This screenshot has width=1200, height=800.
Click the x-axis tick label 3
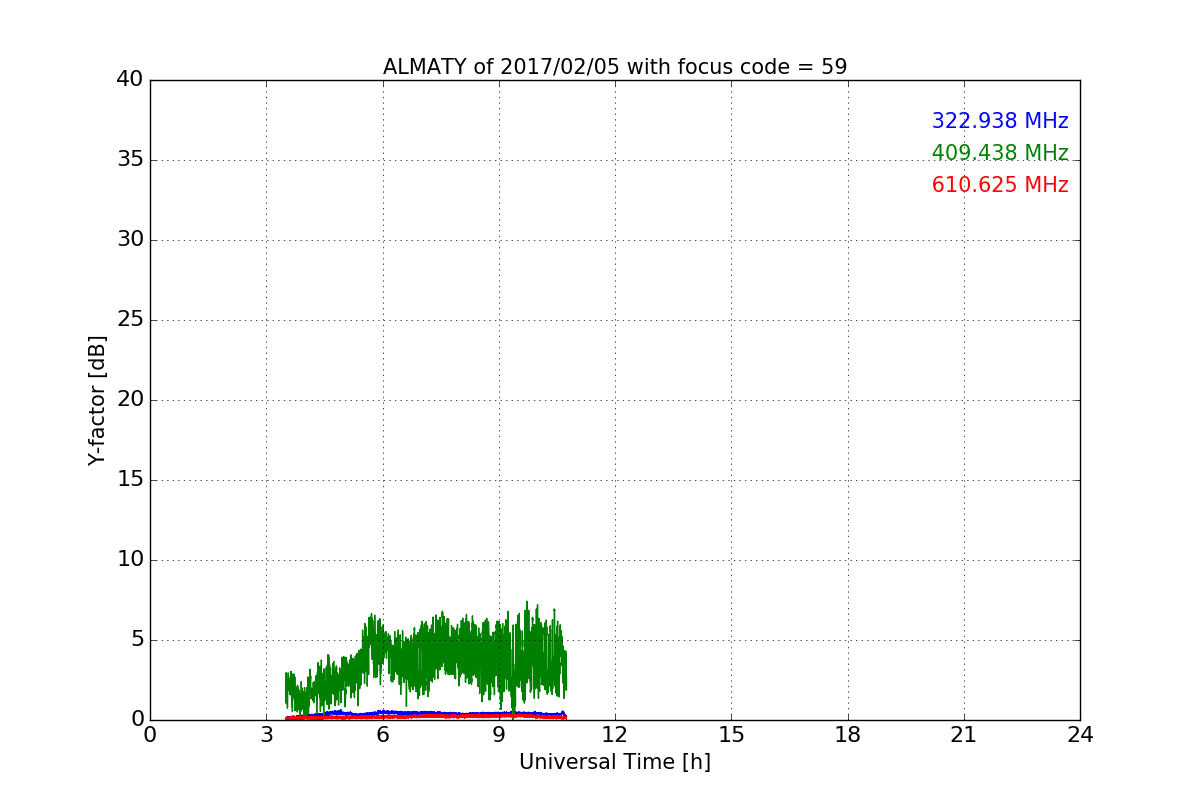point(266,735)
